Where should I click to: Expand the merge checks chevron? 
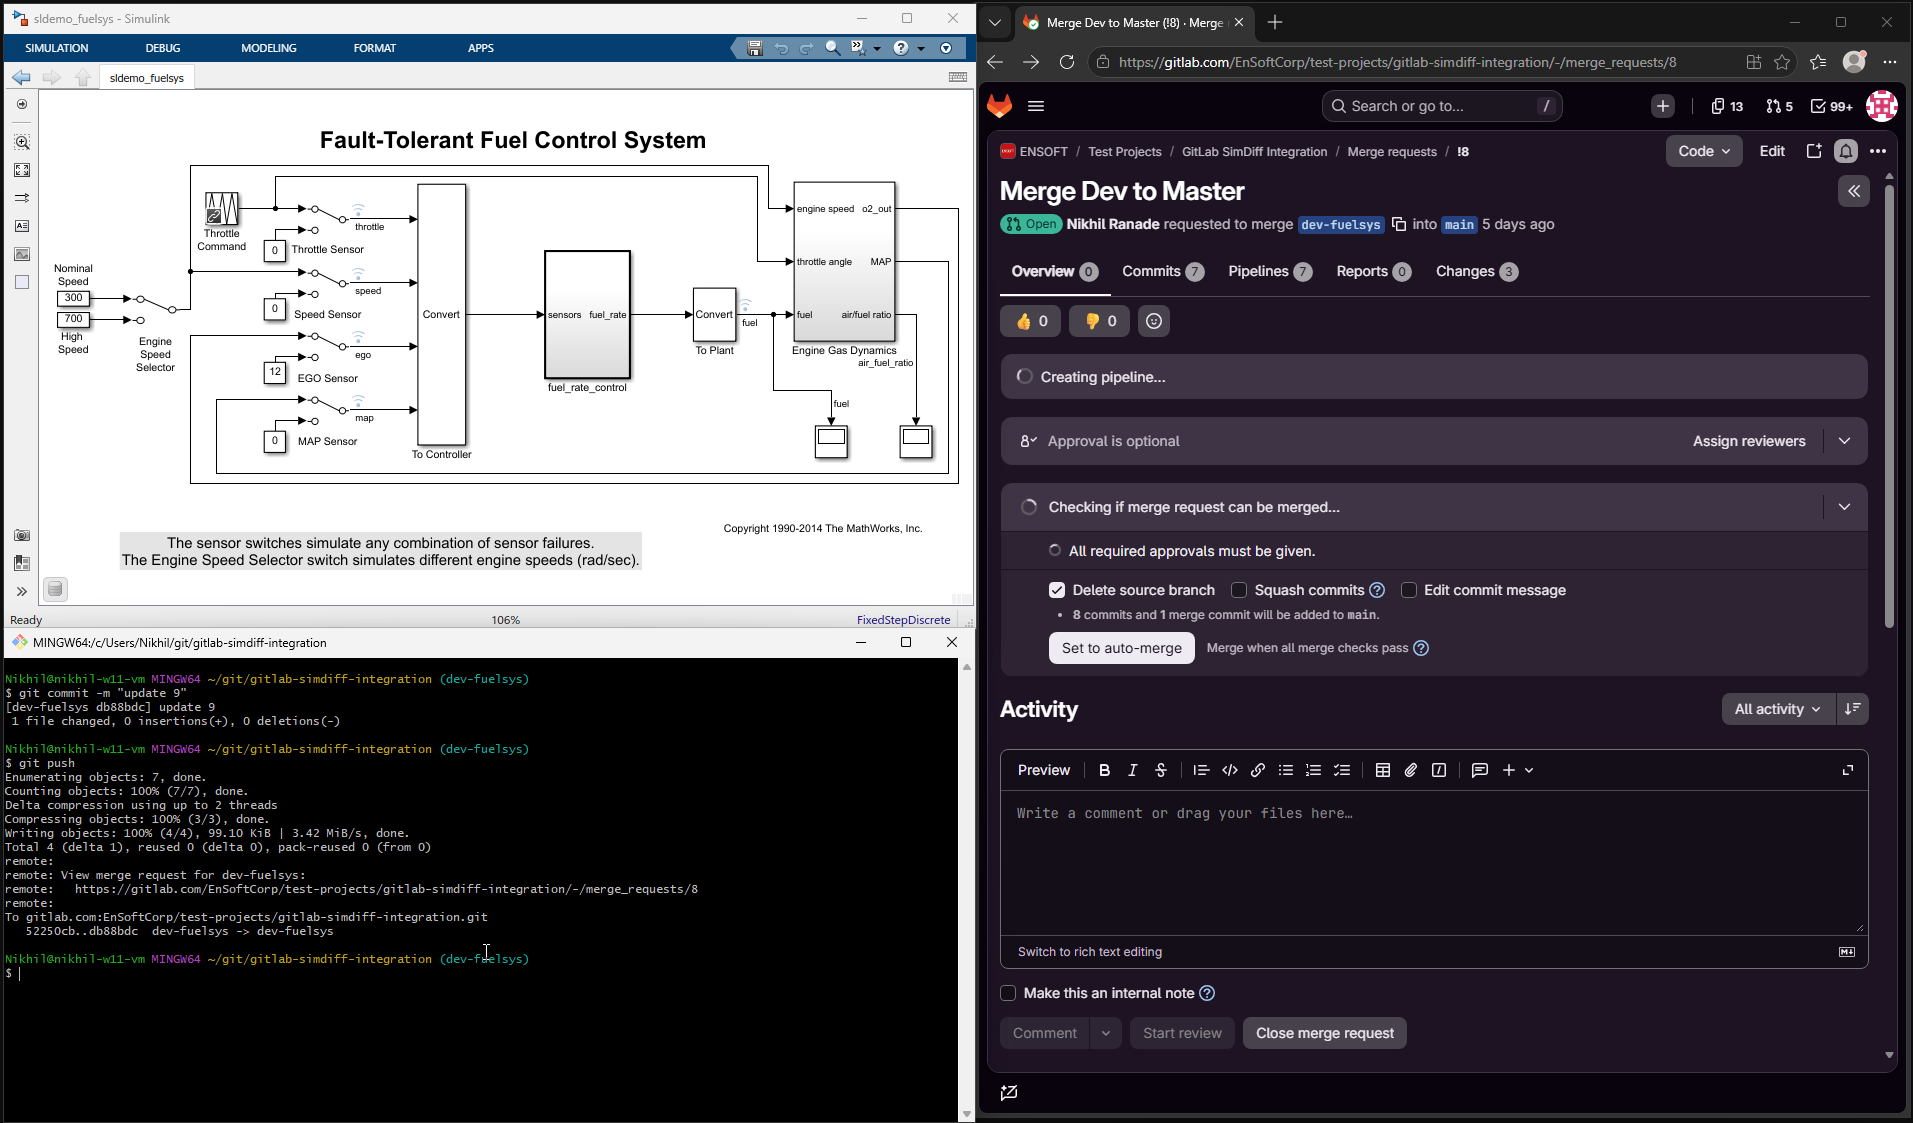(x=1845, y=507)
